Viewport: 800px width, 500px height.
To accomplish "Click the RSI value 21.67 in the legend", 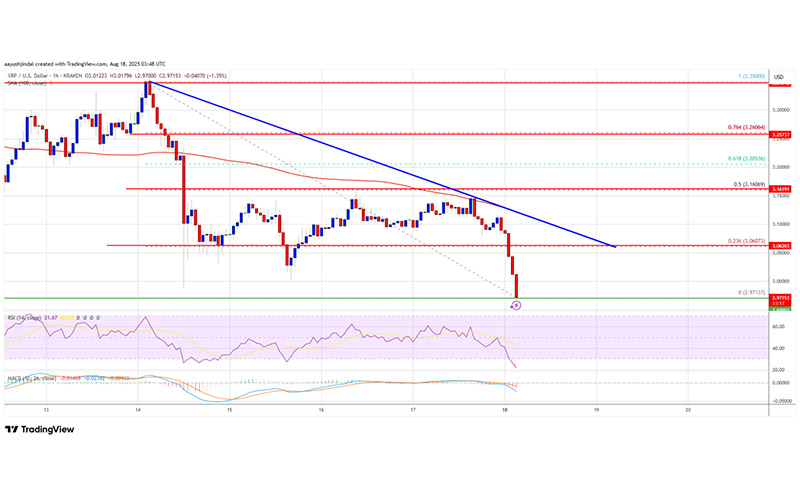I will 51,318.
